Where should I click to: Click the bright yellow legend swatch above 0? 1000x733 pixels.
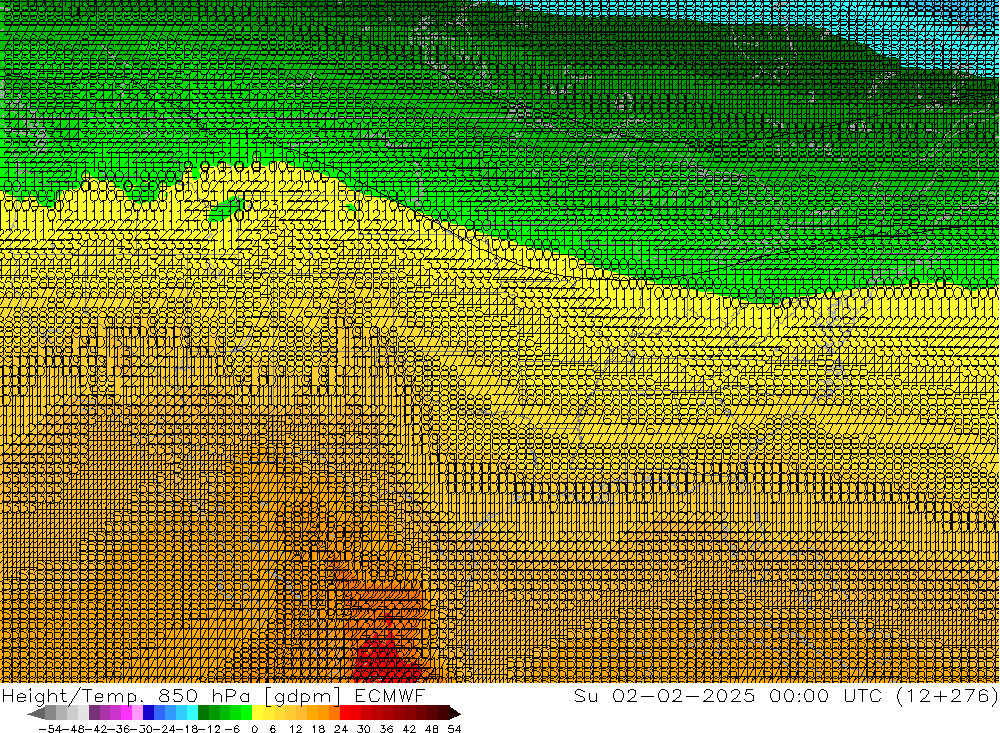(257, 713)
